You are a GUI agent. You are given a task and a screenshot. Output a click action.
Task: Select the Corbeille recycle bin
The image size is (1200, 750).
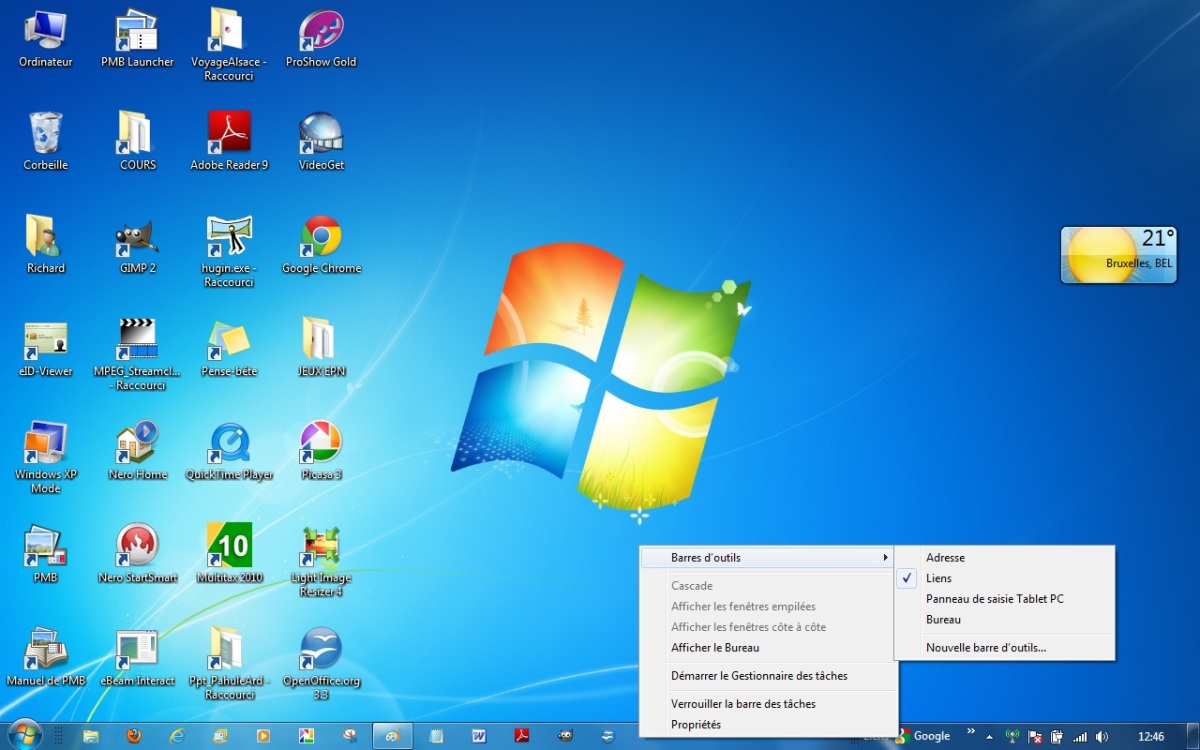click(46, 142)
